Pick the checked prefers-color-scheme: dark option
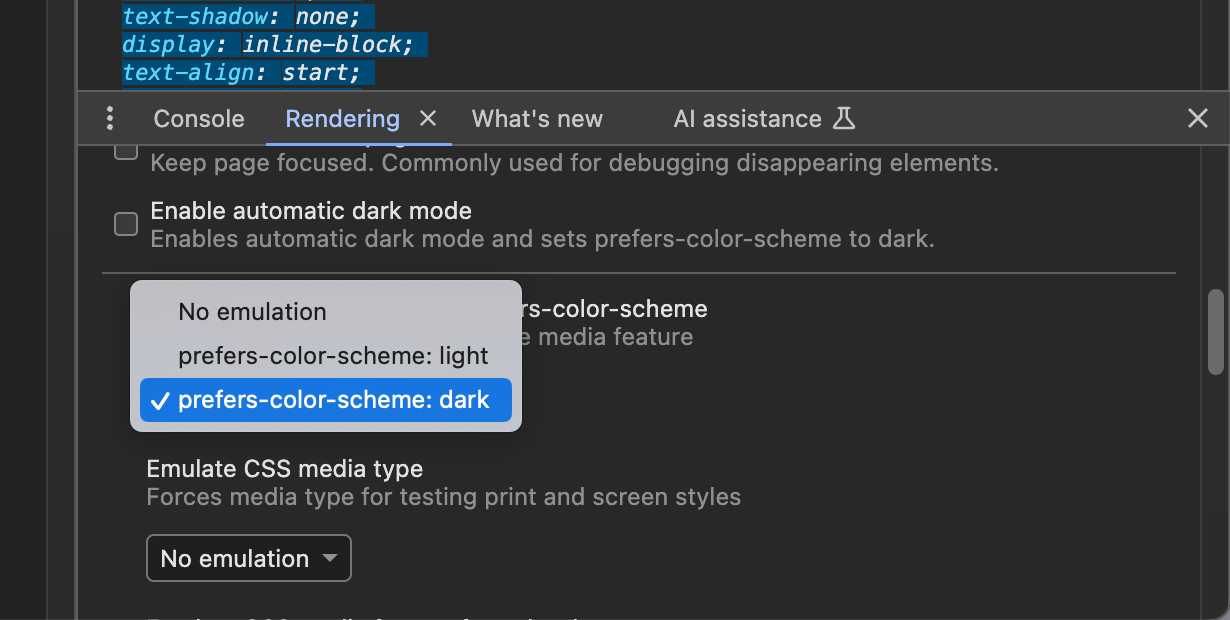Viewport: 1230px width, 620px height. point(333,401)
